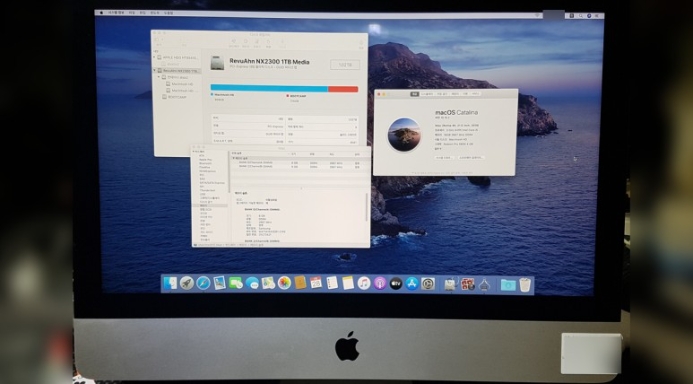Click Catalina island picture in About This Mac
This screenshot has height=384, width=693.
coord(404,135)
